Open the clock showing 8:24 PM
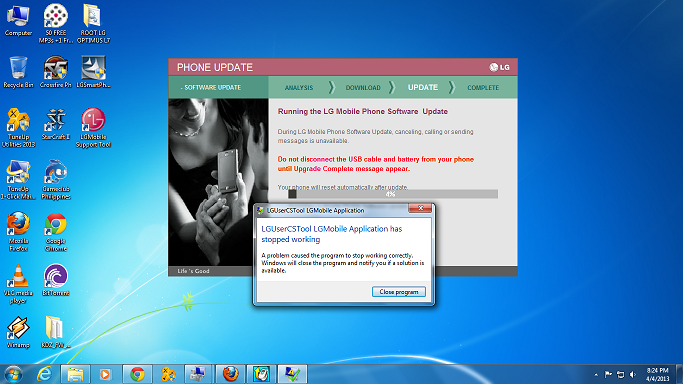The height and width of the screenshot is (384, 683). click(657, 374)
